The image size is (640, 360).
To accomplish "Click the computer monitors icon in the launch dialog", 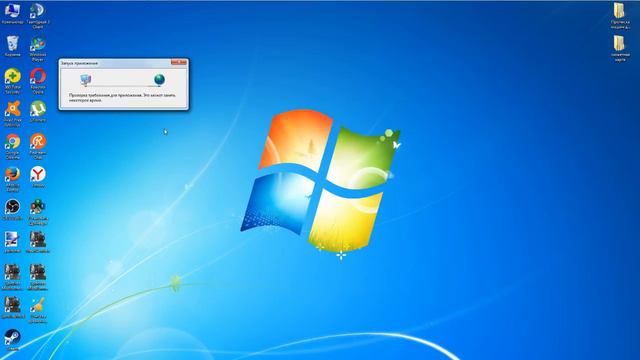I will point(85,80).
